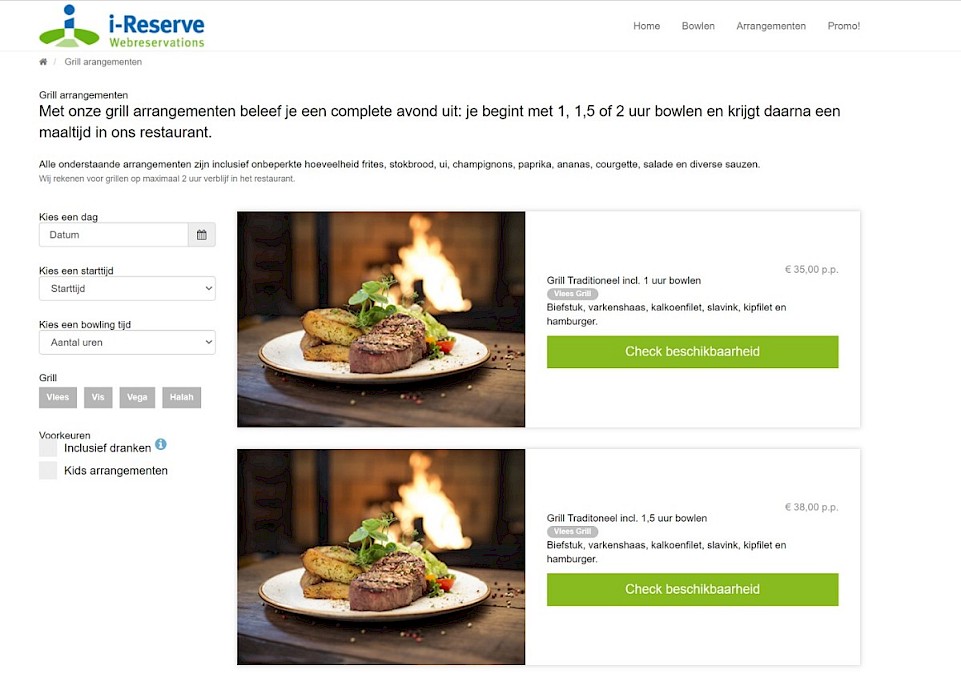Check the Kids arrangementen option

[x=48, y=471]
